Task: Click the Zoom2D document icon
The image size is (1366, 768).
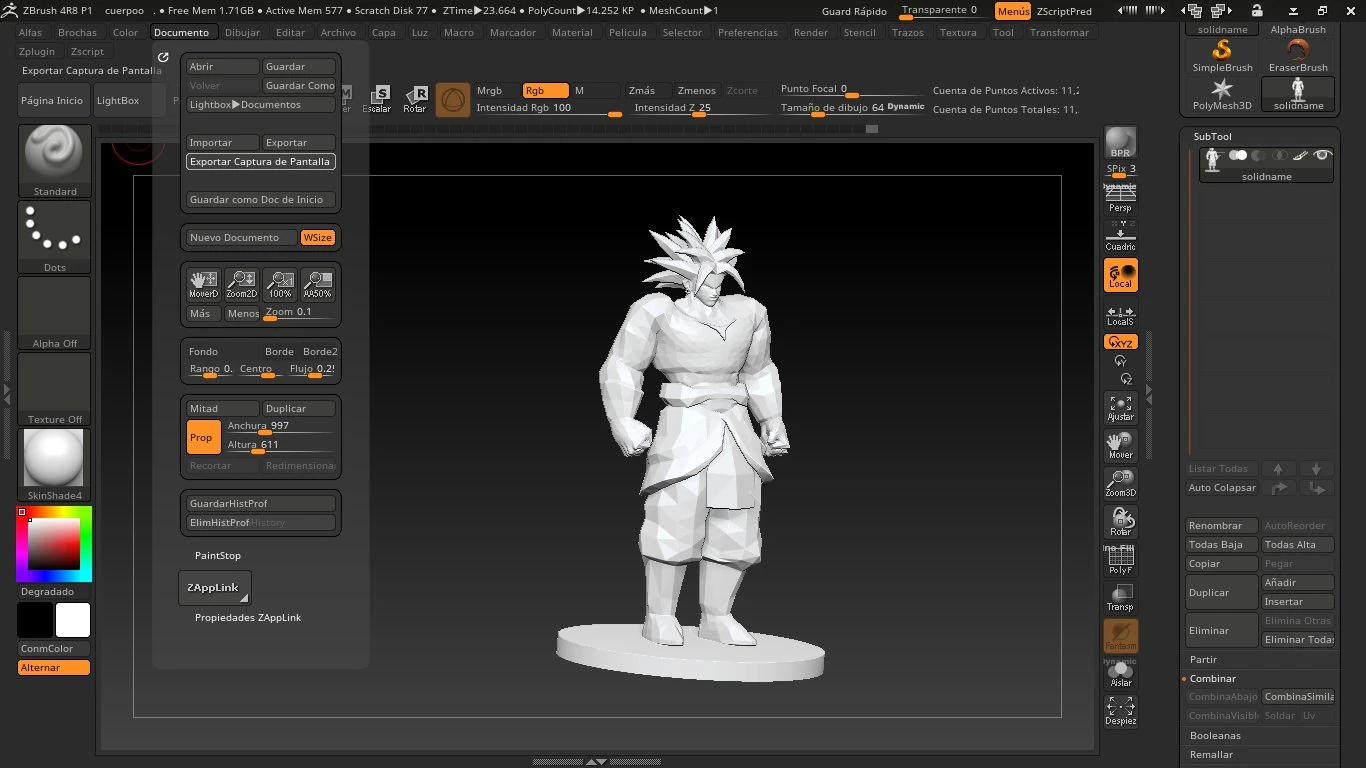Action: (241, 285)
